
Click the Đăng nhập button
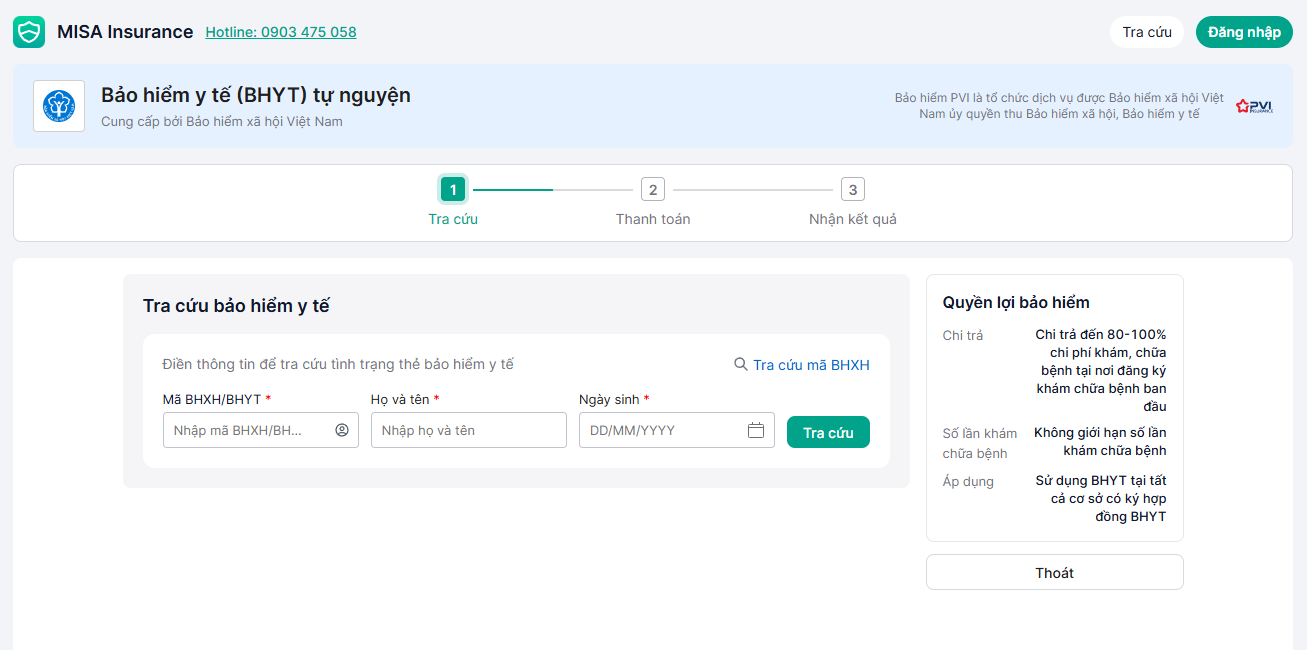[1244, 32]
